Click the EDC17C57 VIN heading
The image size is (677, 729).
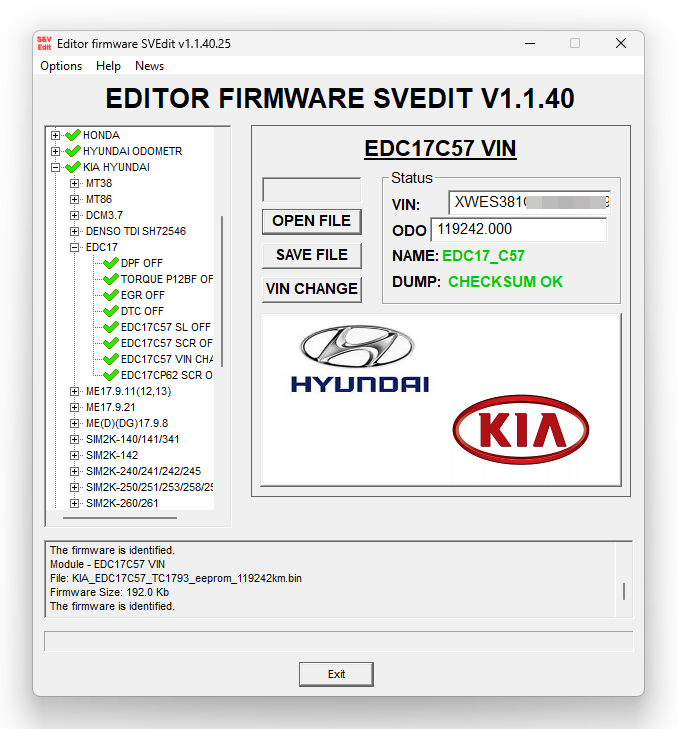click(x=440, y=149)
